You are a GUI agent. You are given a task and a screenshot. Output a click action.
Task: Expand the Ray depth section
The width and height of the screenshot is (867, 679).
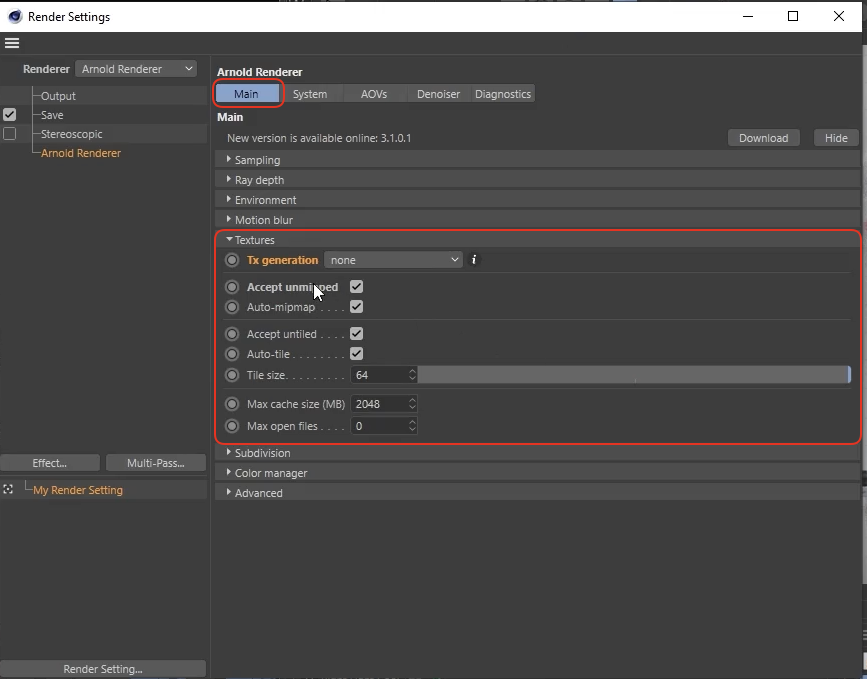click(537, 180)
